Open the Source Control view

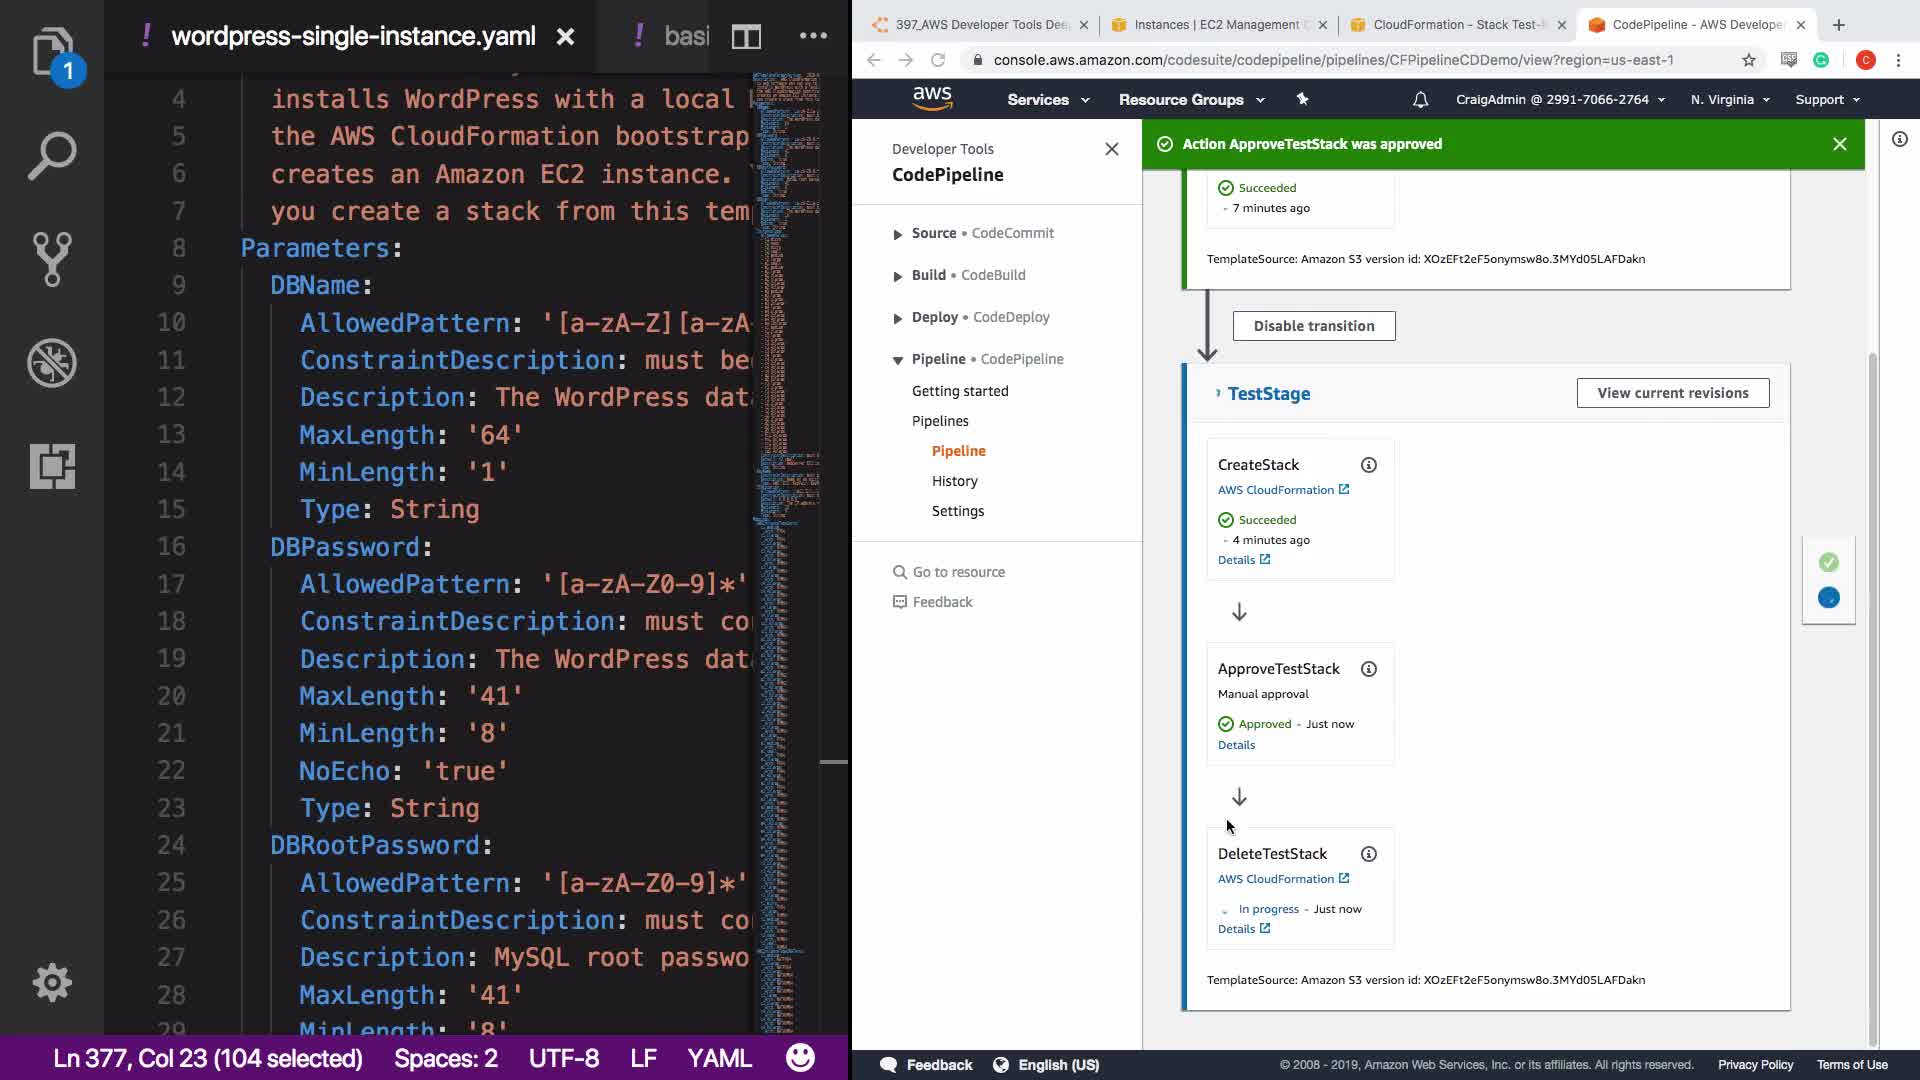click(52, 259)
